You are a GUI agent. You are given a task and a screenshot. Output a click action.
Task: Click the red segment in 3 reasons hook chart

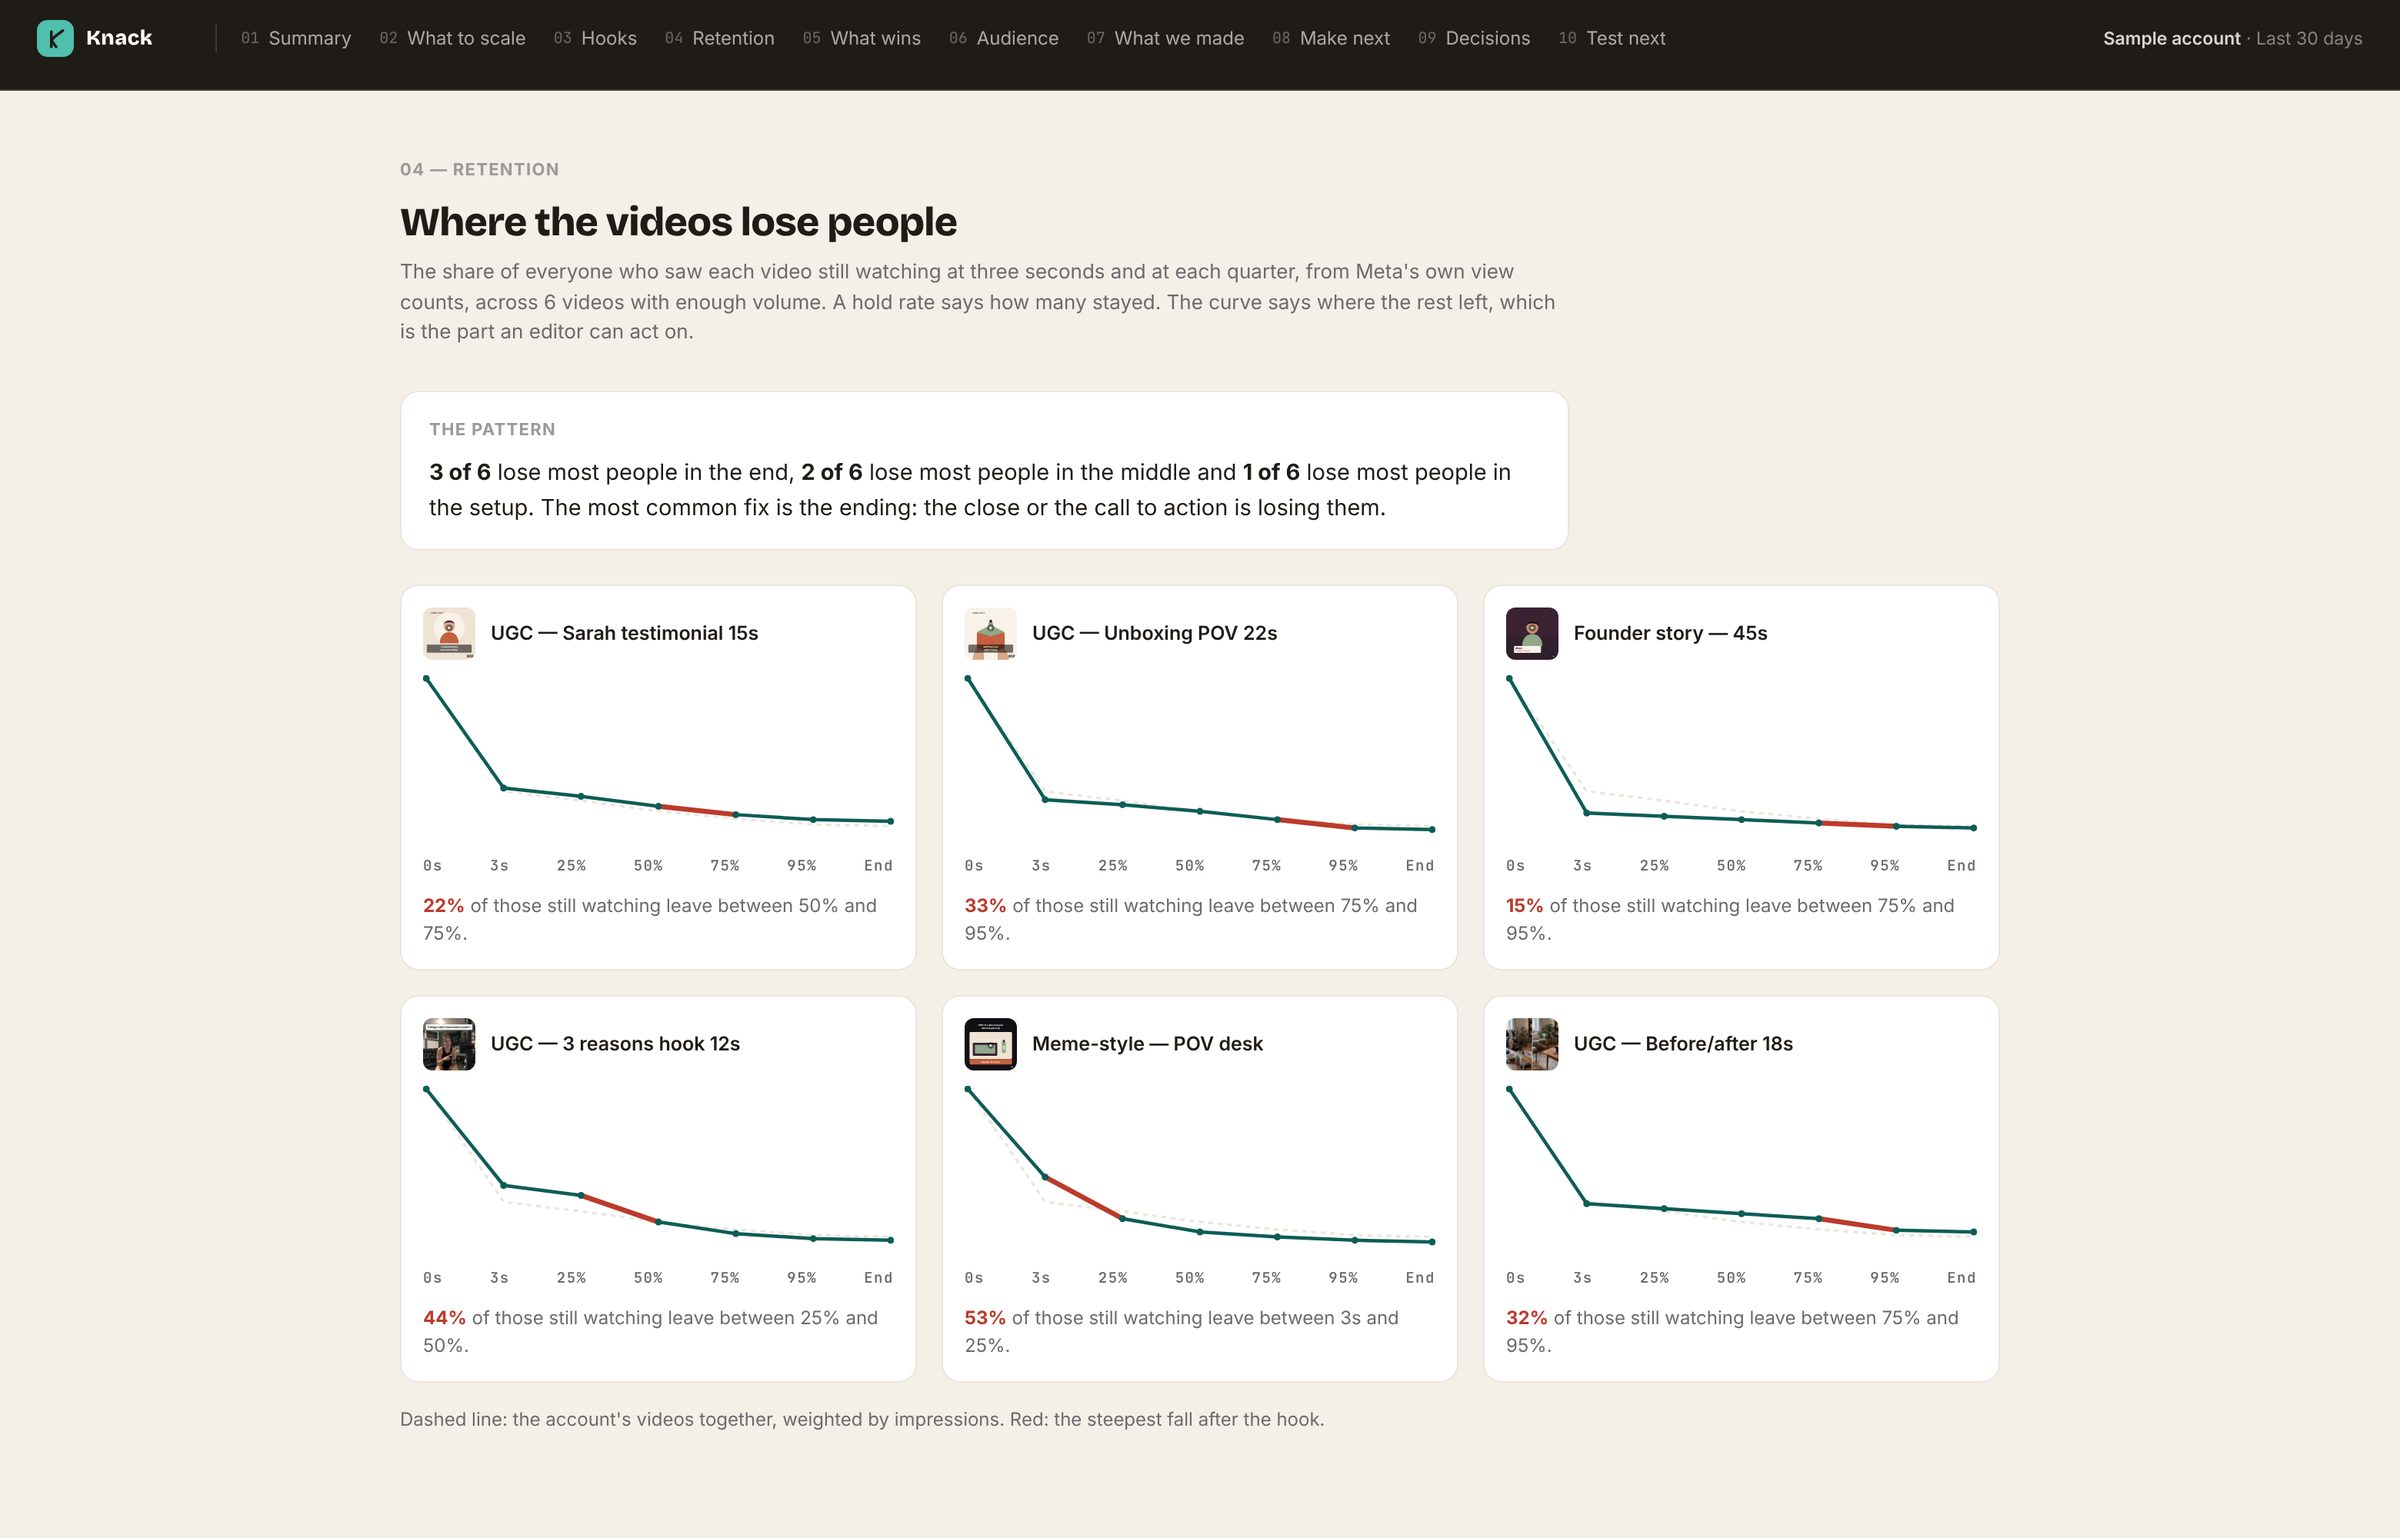[x=619, y=1209]
